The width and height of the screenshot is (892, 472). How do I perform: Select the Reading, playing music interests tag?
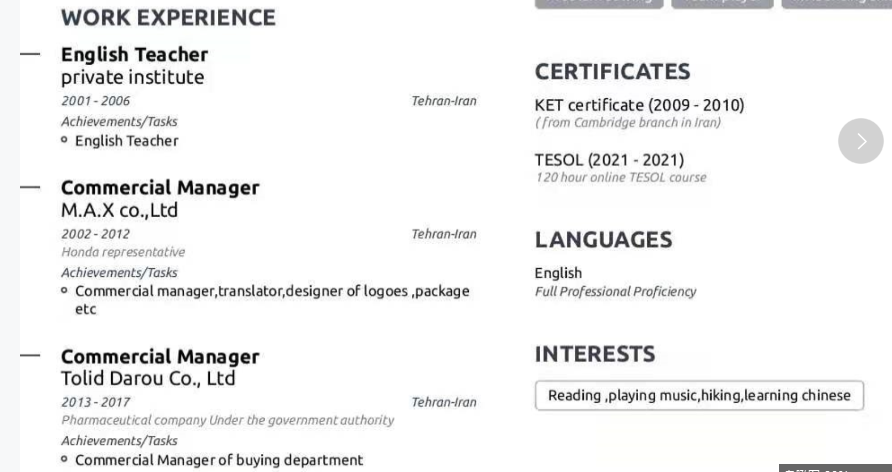click(x=699, y=395)
